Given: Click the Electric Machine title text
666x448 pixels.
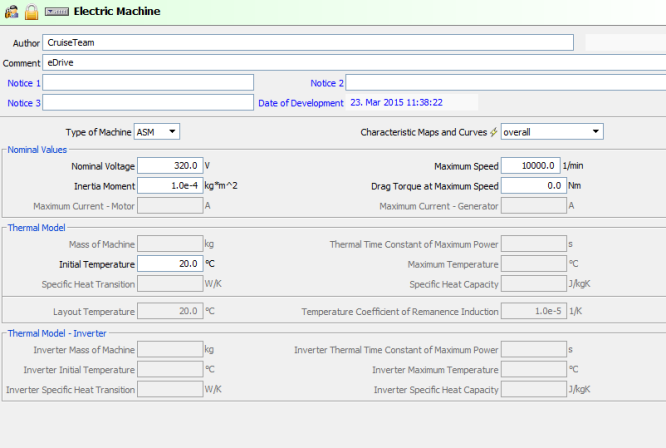Looking at the screenshot, I should (x=117, y=11).
